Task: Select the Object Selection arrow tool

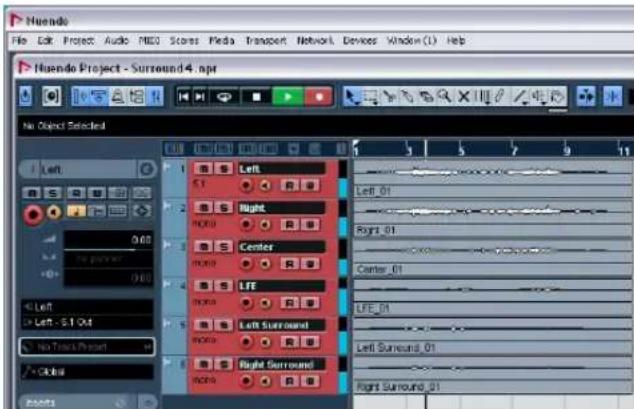Action: (x=351, y=97)
